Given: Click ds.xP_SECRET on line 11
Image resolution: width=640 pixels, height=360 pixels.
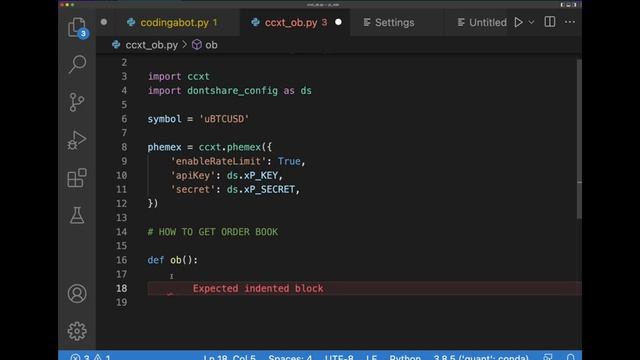Looking at the screenshot, I should (261, 189).
